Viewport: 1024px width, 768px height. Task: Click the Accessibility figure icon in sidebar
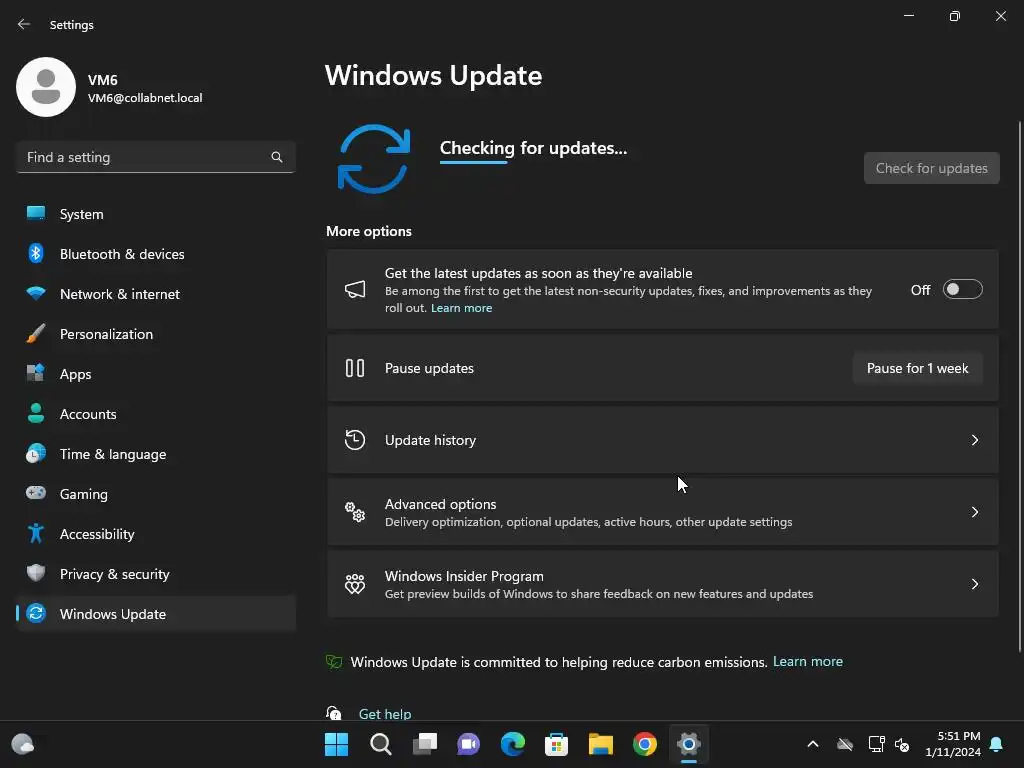pos(36,534)
